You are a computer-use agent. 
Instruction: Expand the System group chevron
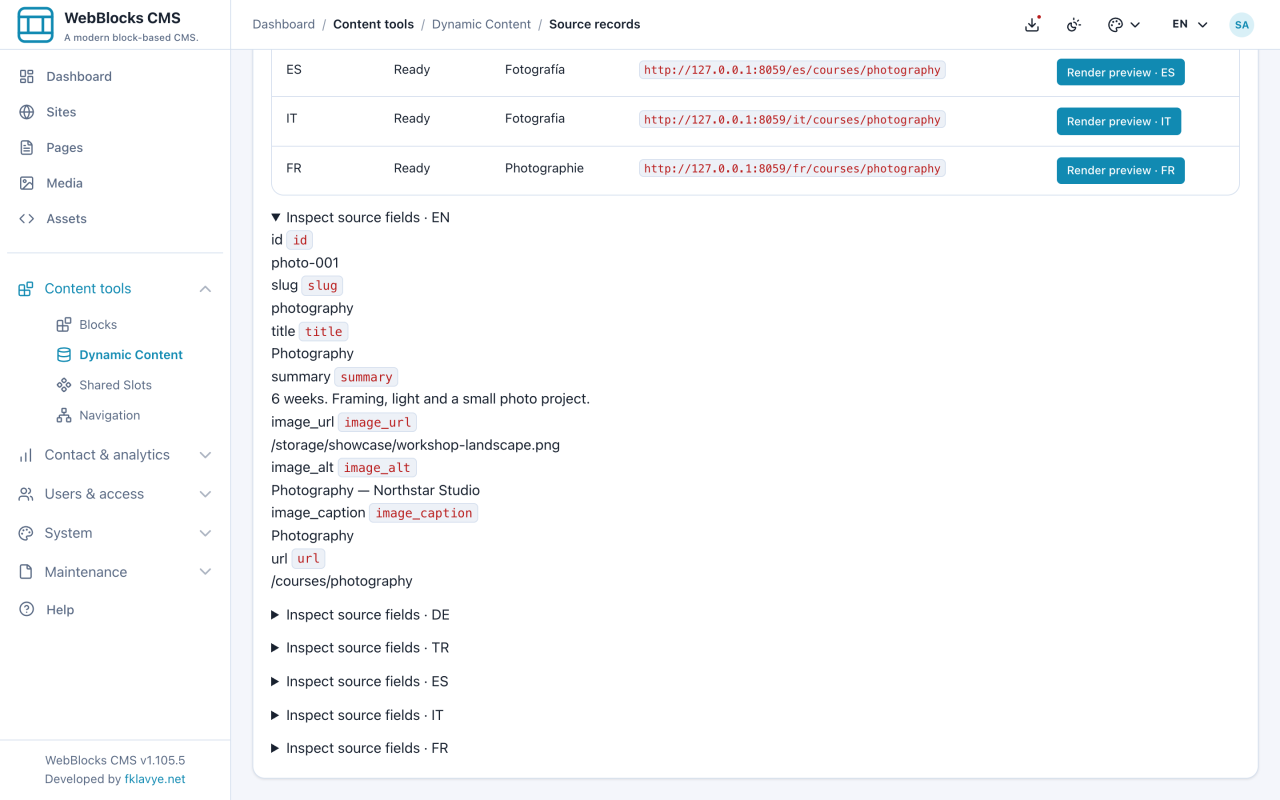[x=205, y=533]
